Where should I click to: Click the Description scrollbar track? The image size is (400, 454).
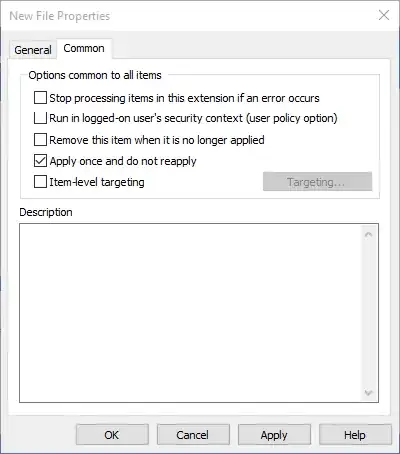(x=368, y=313)
